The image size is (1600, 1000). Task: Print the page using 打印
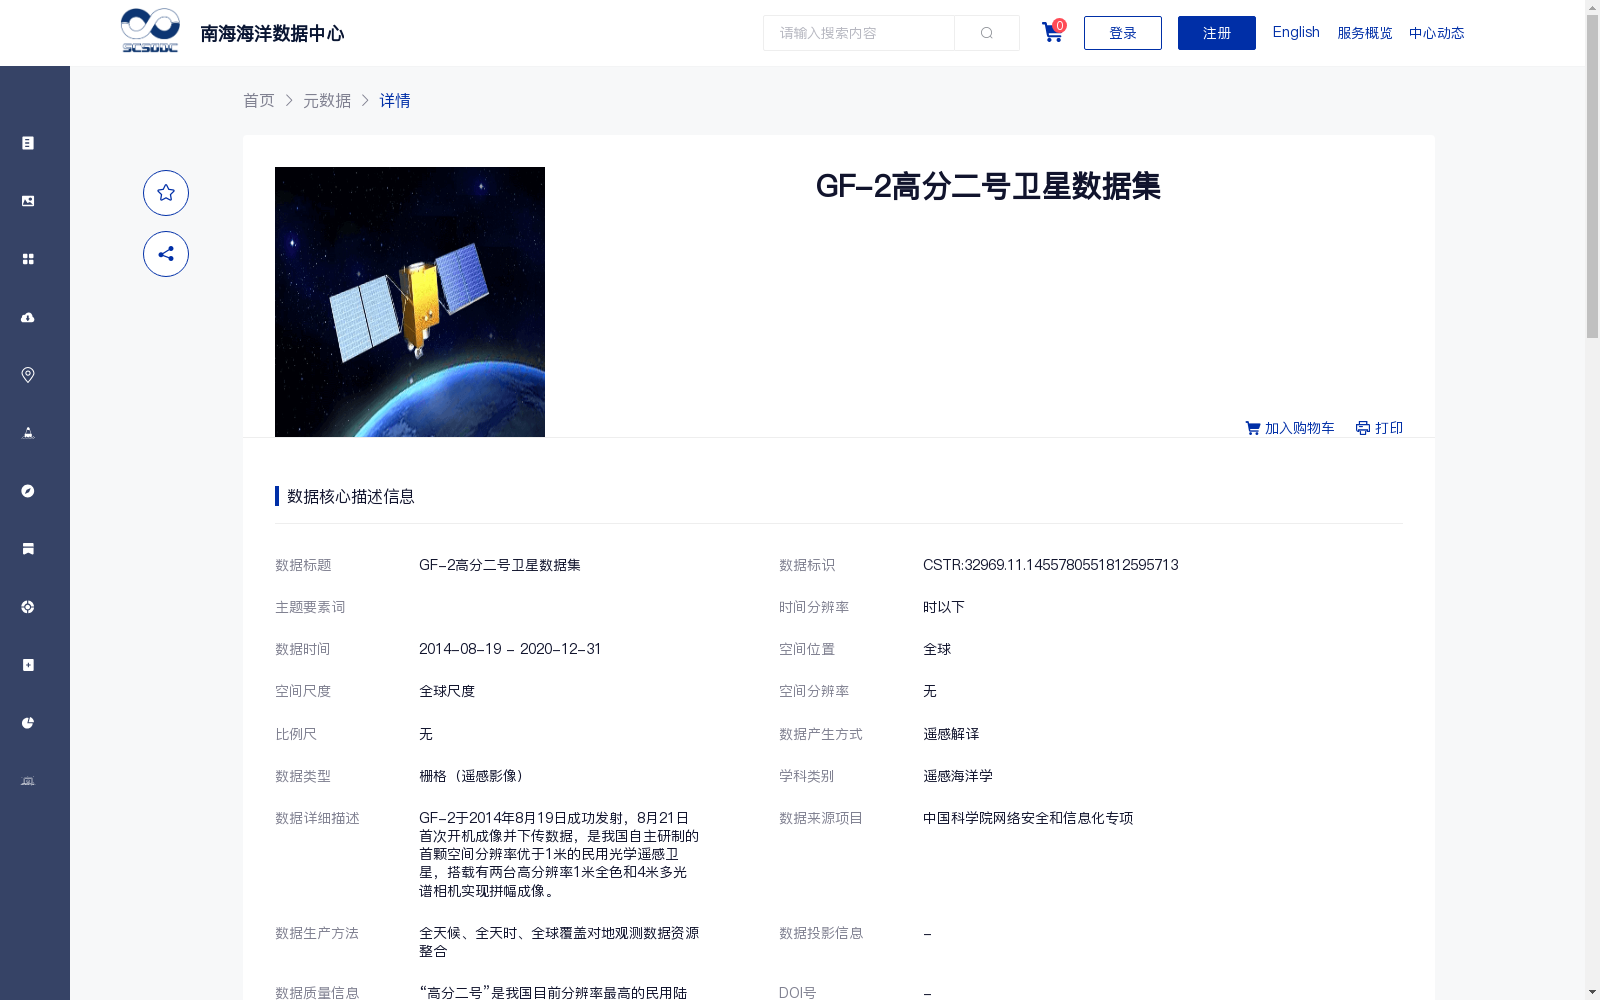(1379, 428)
